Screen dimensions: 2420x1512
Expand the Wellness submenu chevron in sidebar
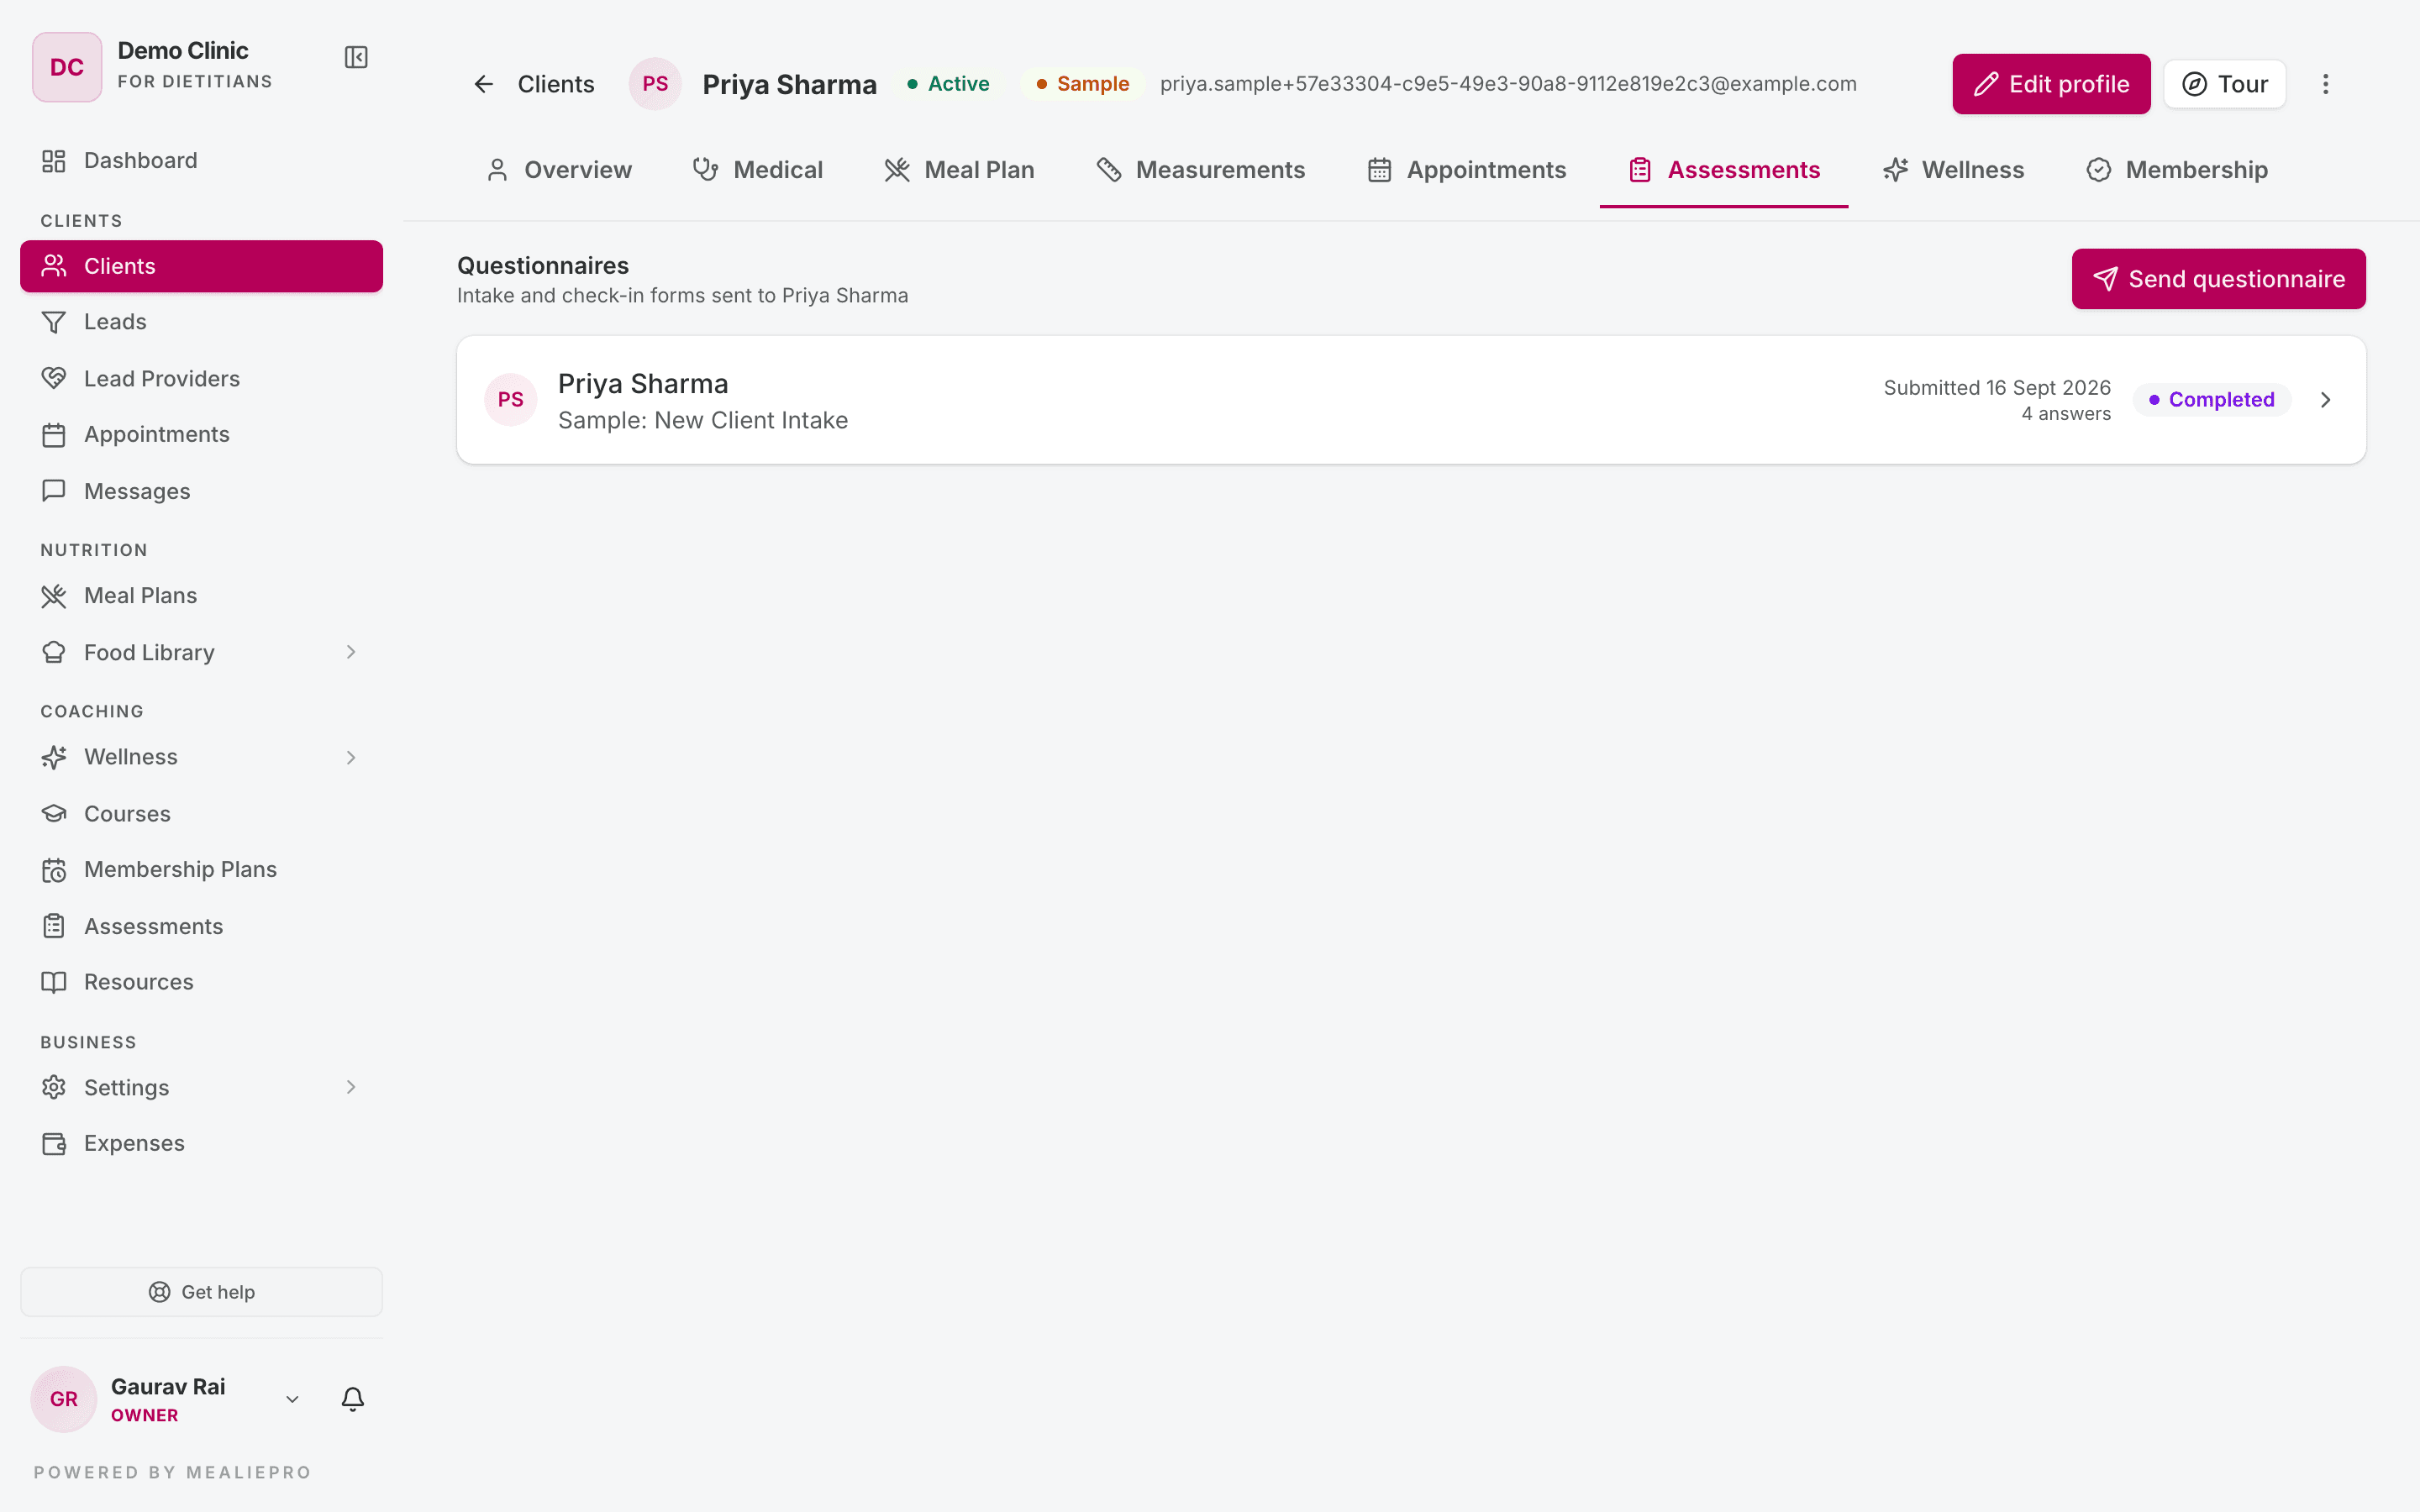click(351, 758)
